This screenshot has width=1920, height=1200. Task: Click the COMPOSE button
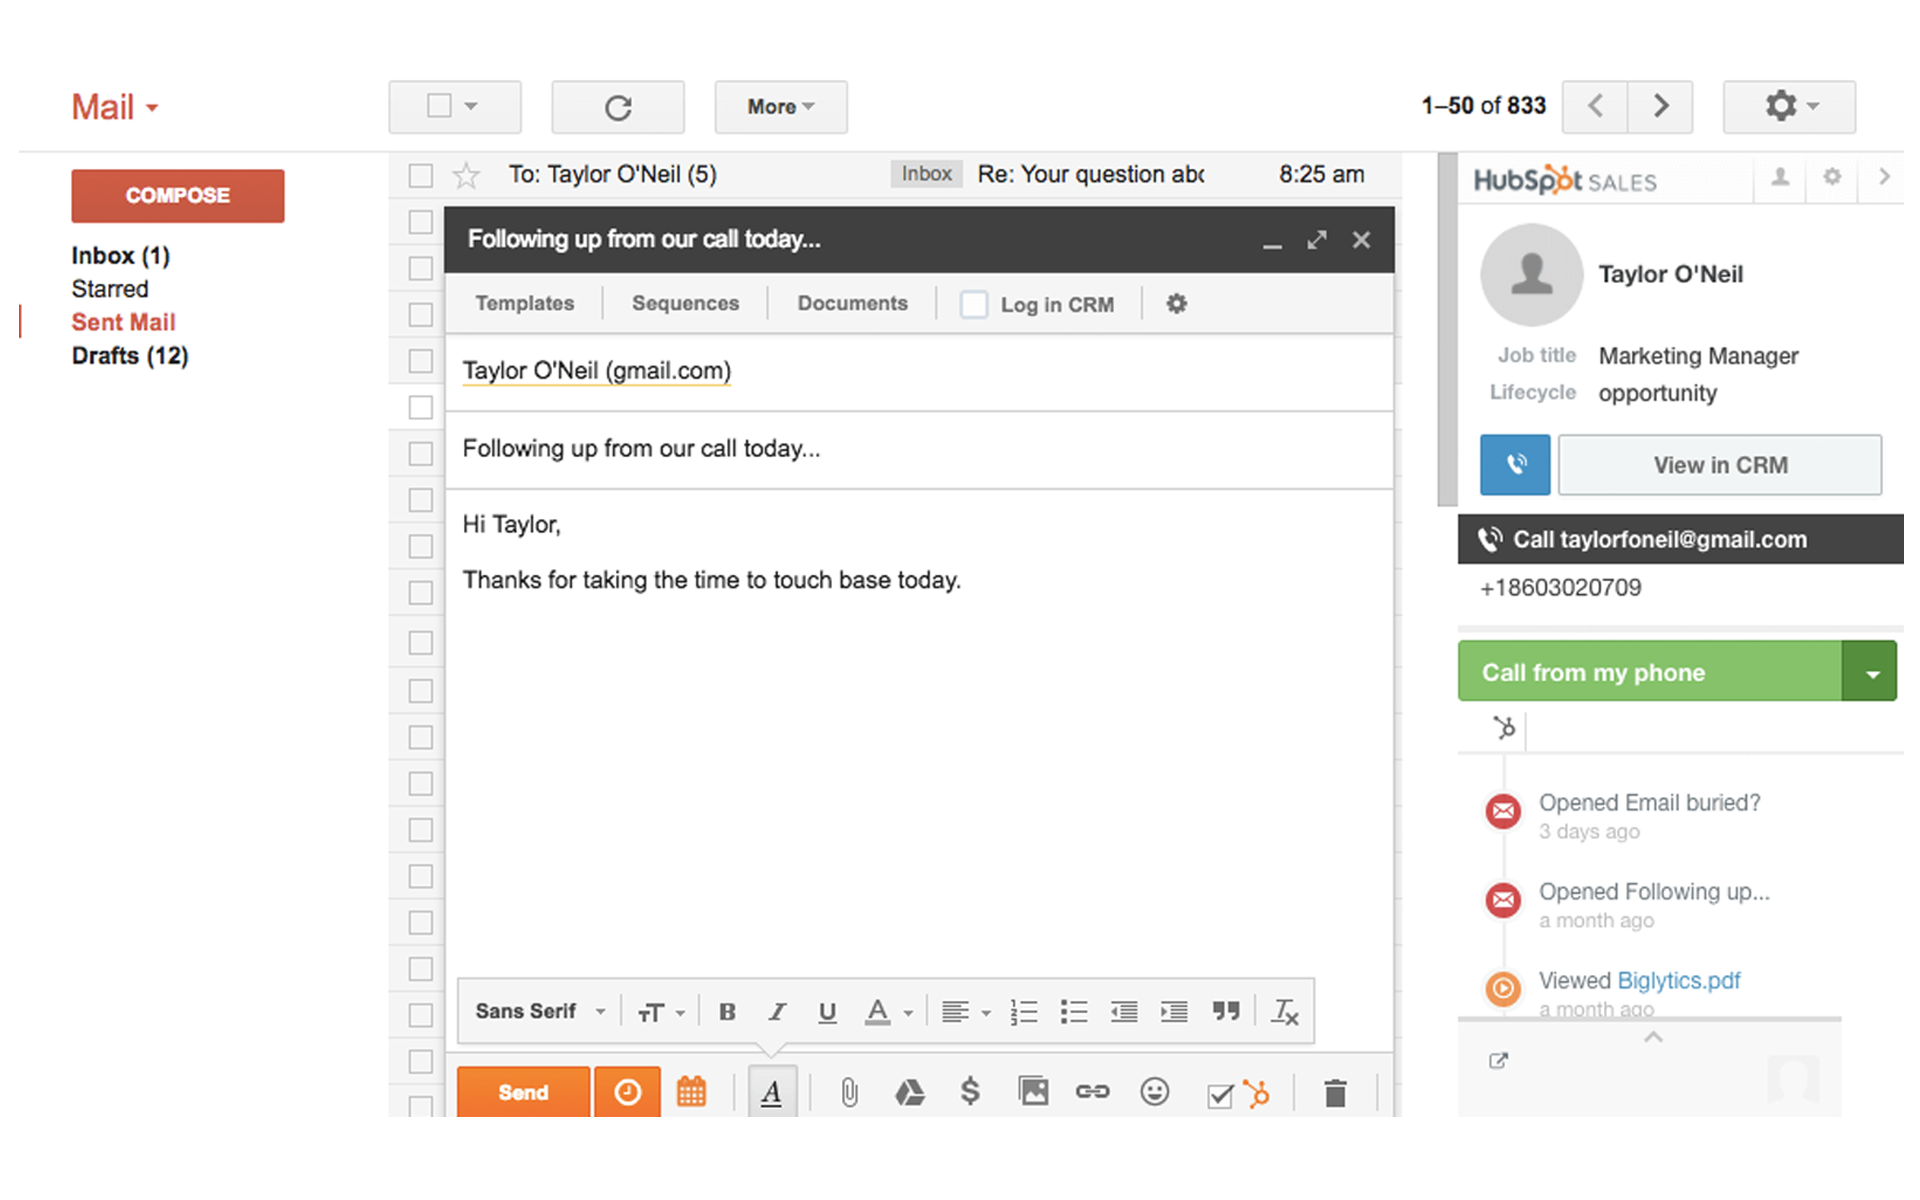click(x=178, y=195)
